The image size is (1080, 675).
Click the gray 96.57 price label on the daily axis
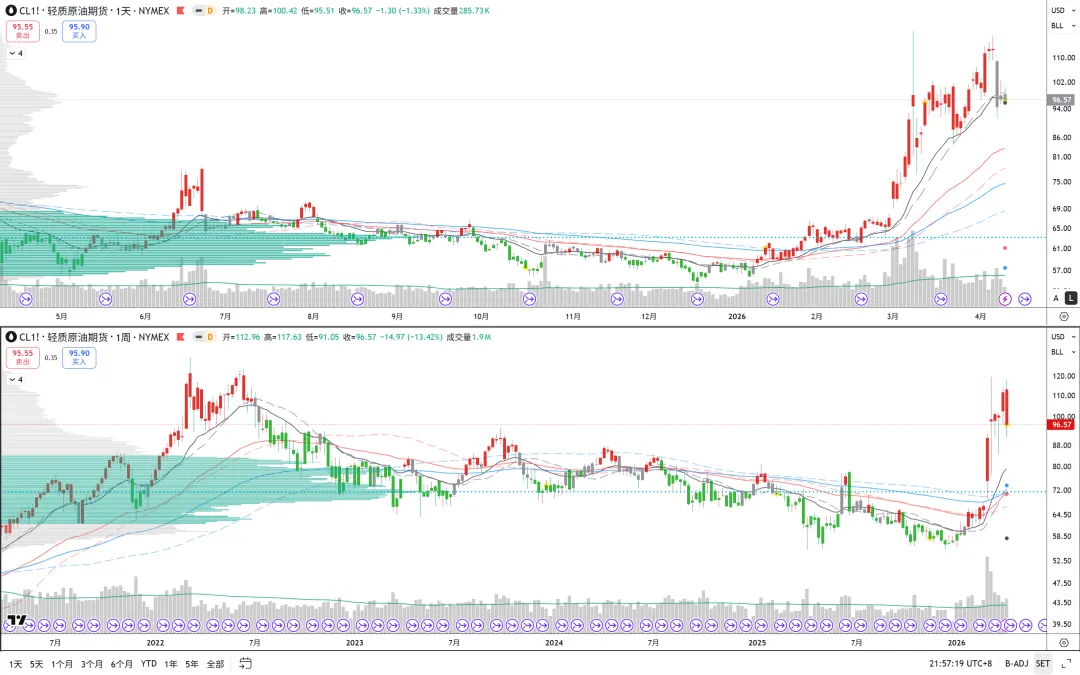[1061, 100]
